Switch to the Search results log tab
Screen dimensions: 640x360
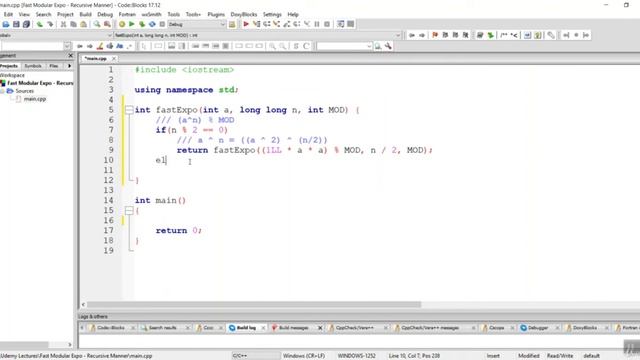click(162, 328)
